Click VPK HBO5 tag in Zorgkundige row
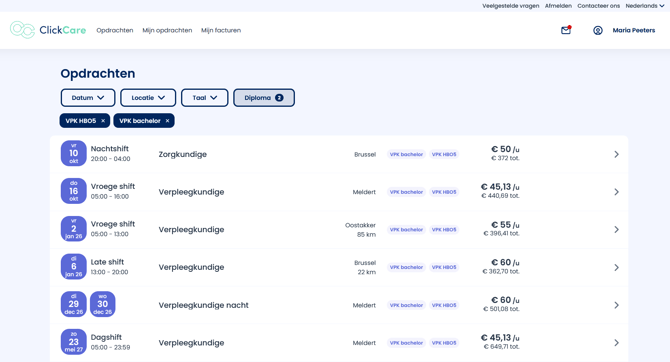Viewport: 670px width, 362px height. pos(444,154)
